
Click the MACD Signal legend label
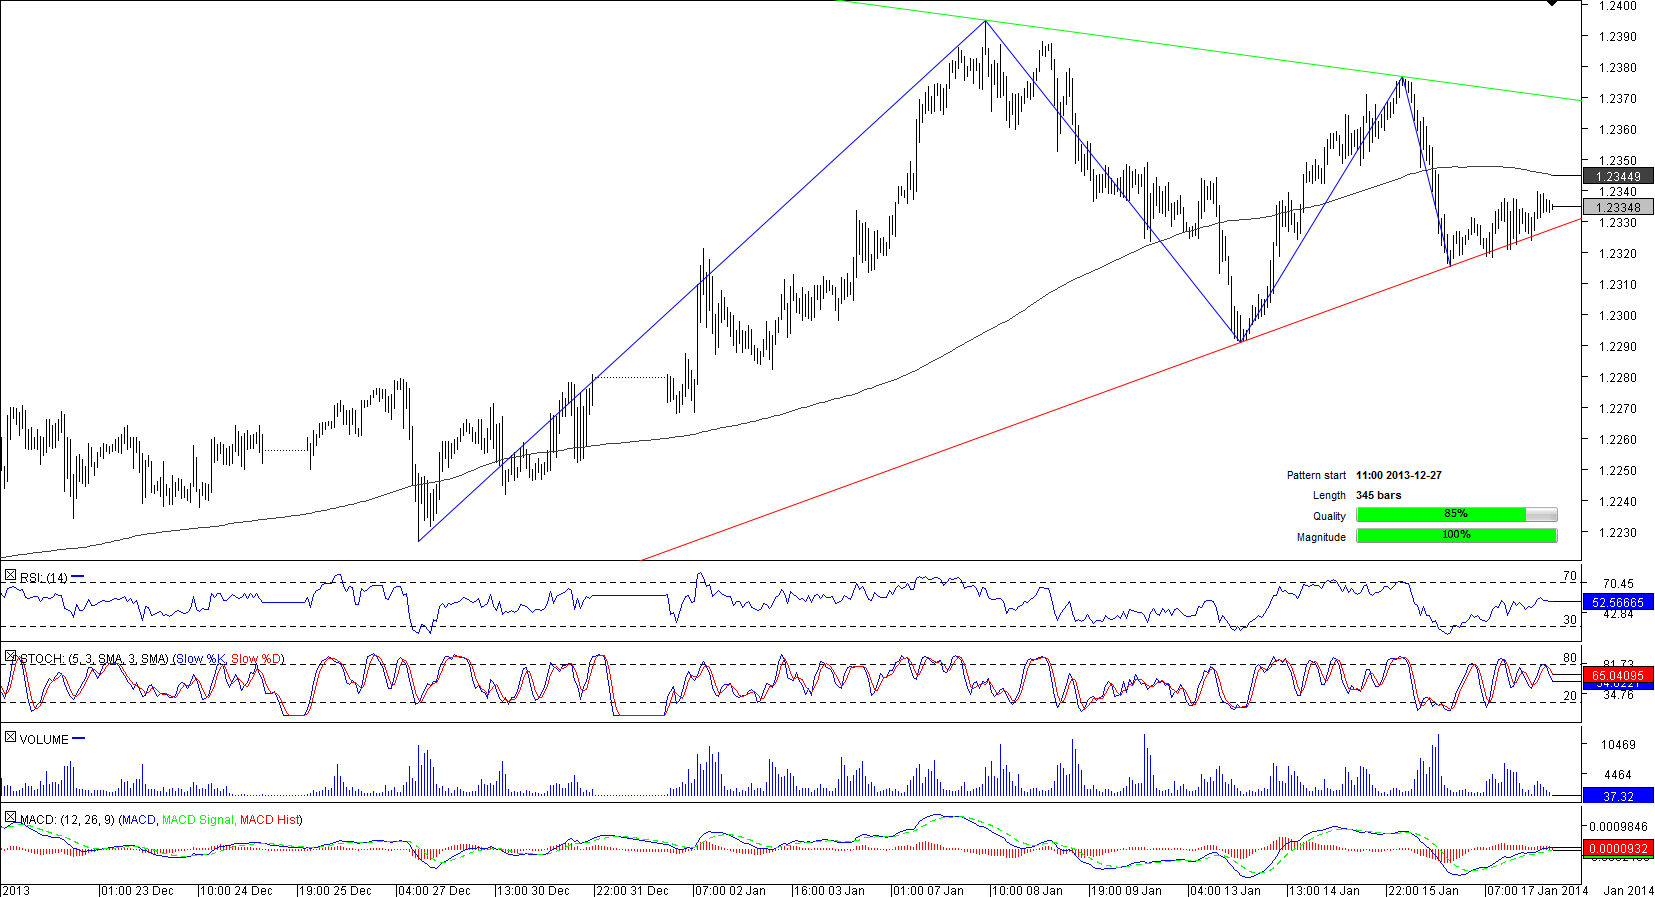tap(197, 820)
